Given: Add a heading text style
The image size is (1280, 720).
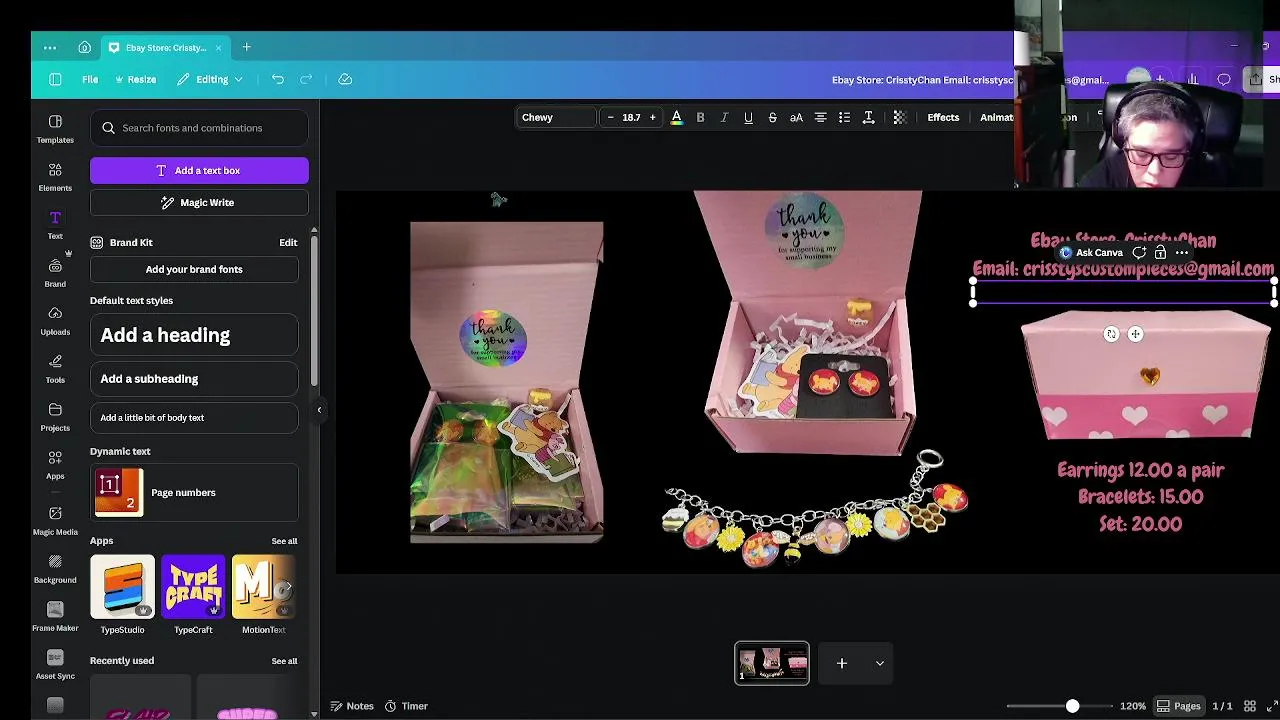Looking at the screenshot, I should [194, 335].
